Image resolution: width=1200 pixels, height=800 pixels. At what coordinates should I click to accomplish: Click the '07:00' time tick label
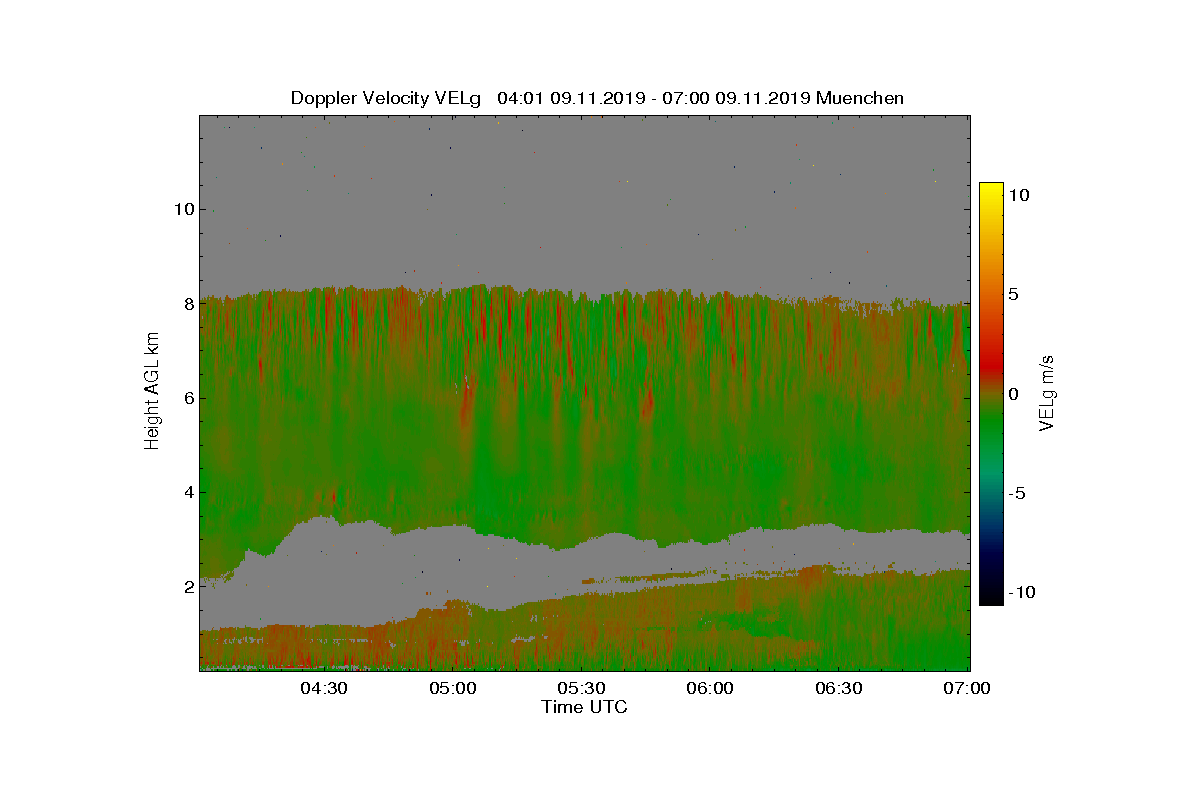point(967,689)
